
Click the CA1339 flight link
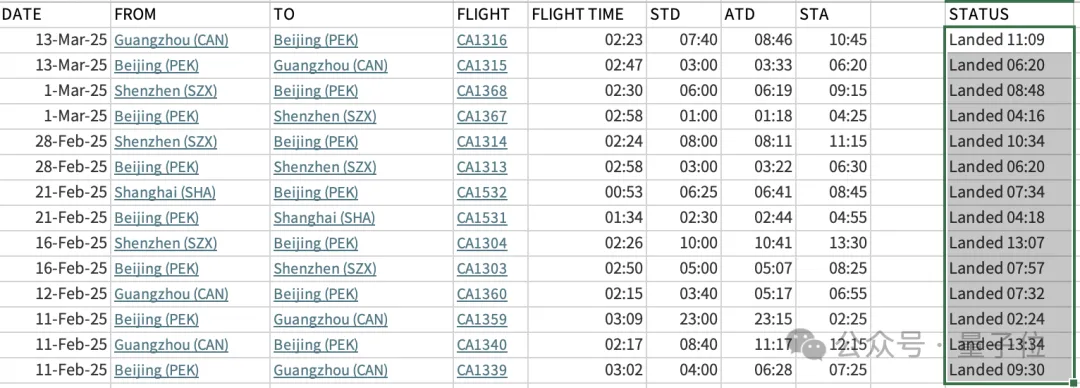point(481,370)
